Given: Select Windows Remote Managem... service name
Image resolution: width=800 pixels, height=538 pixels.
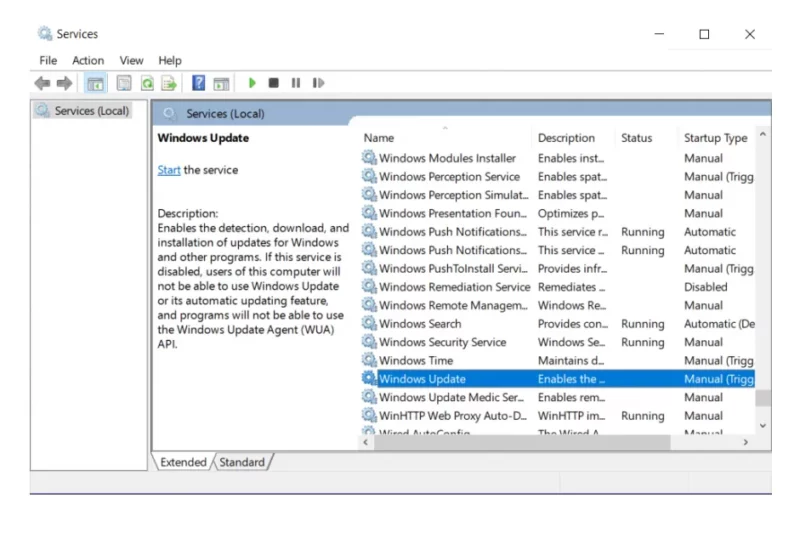Looking at the screenshot, I should click(x=453, y=305).
